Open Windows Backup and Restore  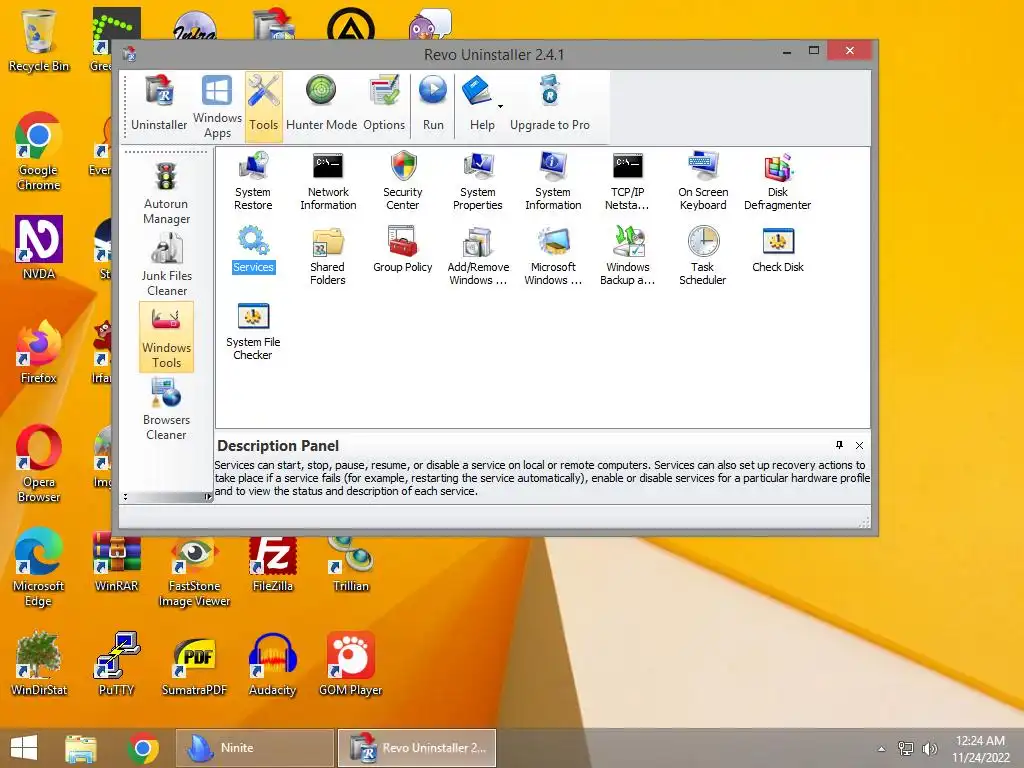(x=628, y=256)
